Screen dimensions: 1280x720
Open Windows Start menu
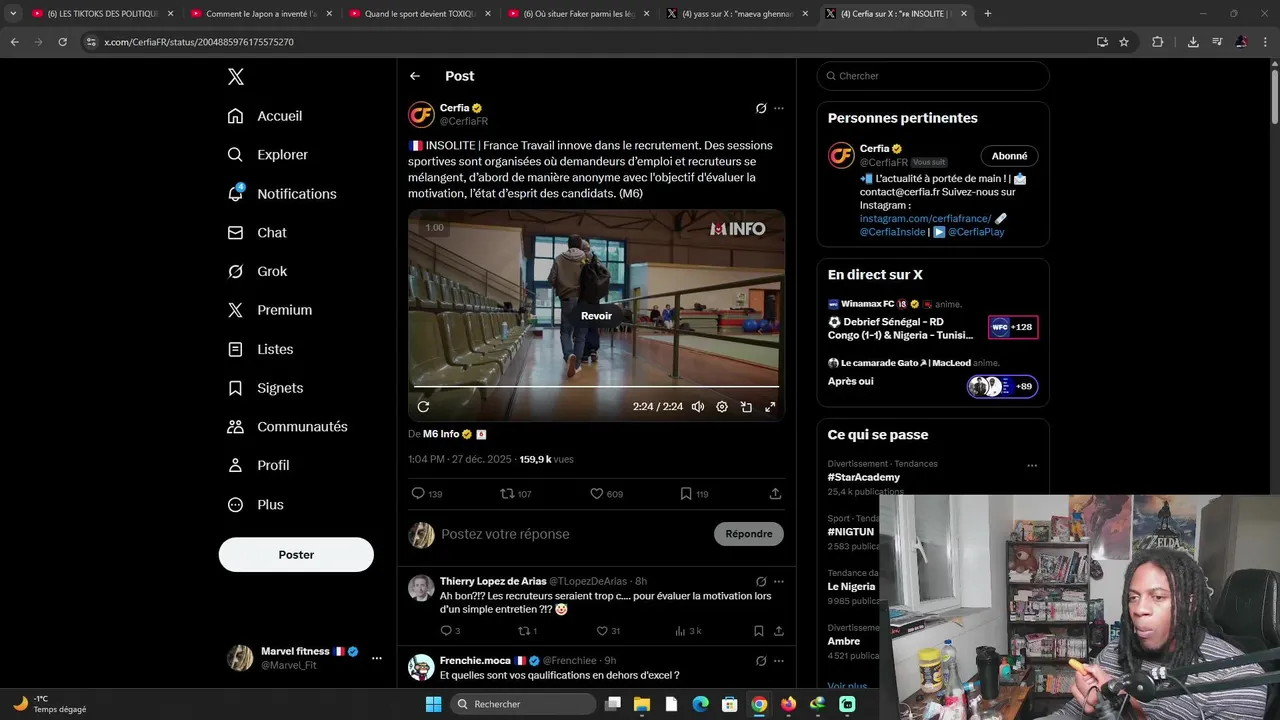click(x=433, y=704)
